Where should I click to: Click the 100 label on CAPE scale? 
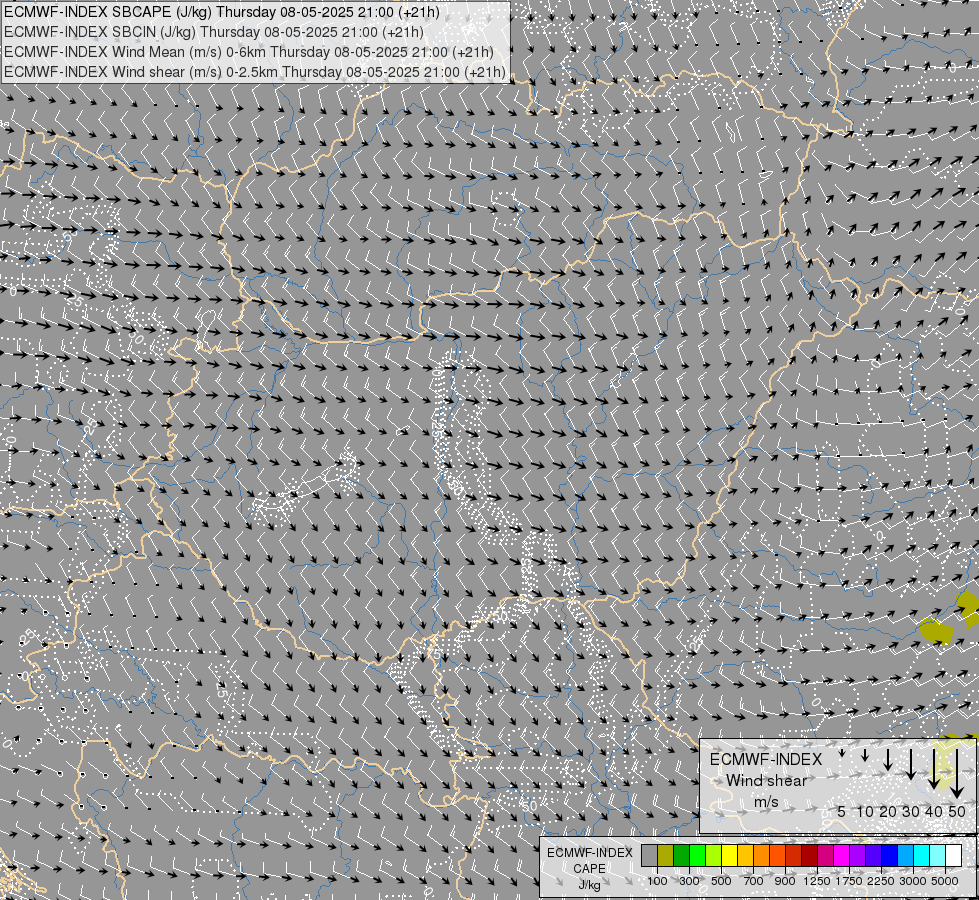pyautogui.click(x=657, y=881)
